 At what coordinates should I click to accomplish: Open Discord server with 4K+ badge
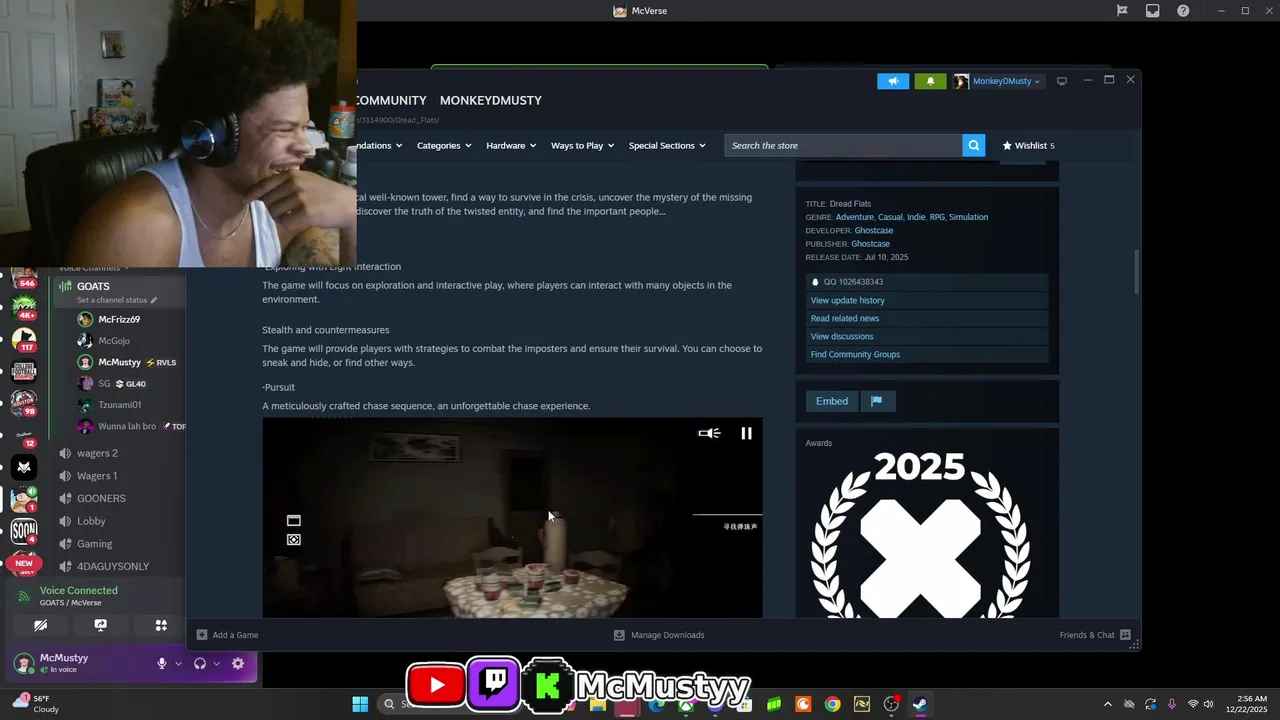coord(24,307)
